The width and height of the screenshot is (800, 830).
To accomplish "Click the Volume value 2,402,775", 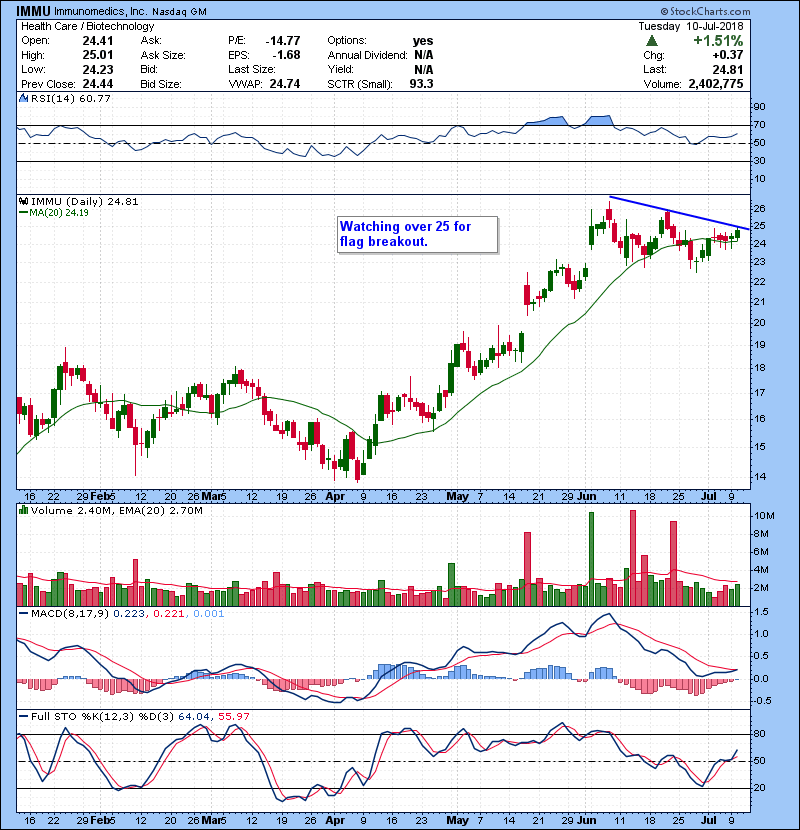I will point(716,84).
